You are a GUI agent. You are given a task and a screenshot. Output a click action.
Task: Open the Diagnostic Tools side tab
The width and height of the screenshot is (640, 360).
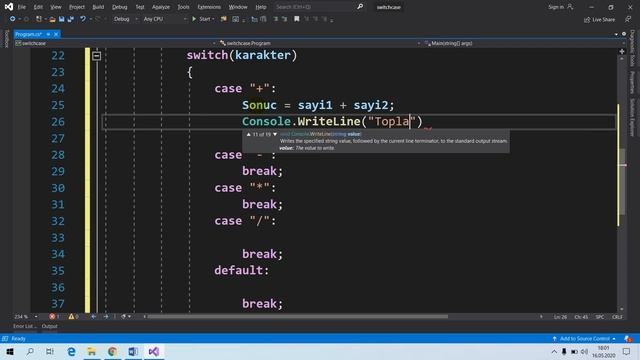(x=632, y=48)
